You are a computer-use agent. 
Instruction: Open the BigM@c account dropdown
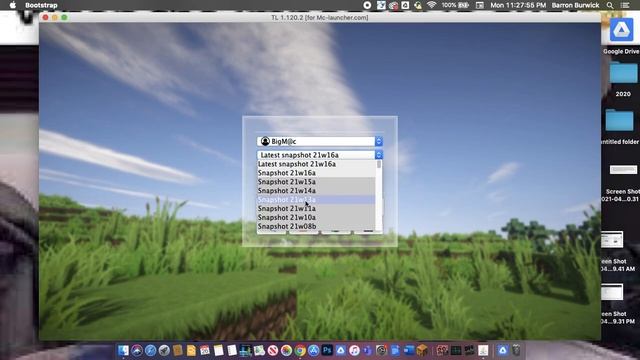point(320,141)
